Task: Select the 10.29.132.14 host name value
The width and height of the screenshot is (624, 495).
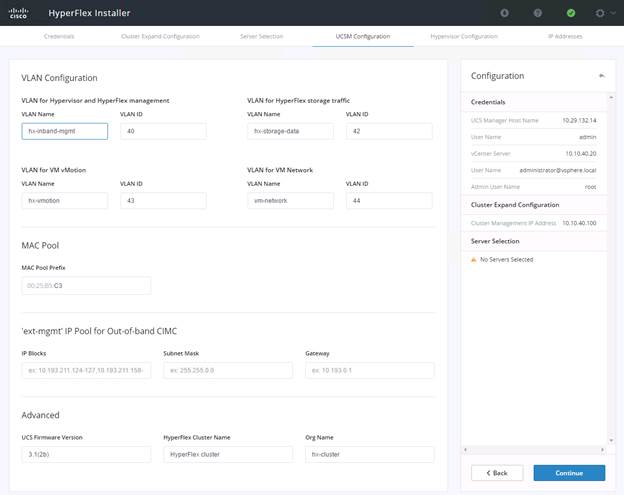Action: [x=579, y=120]
